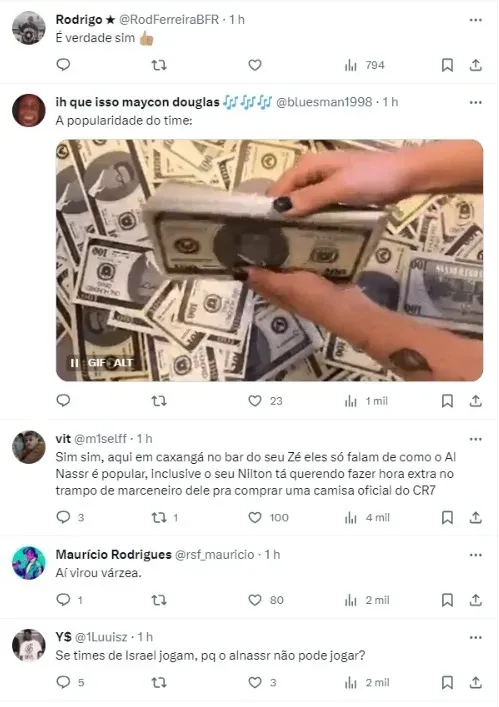This screenshot has height=707, width=499.
Task: Pause the money GIF
Action: coord(74,363)
